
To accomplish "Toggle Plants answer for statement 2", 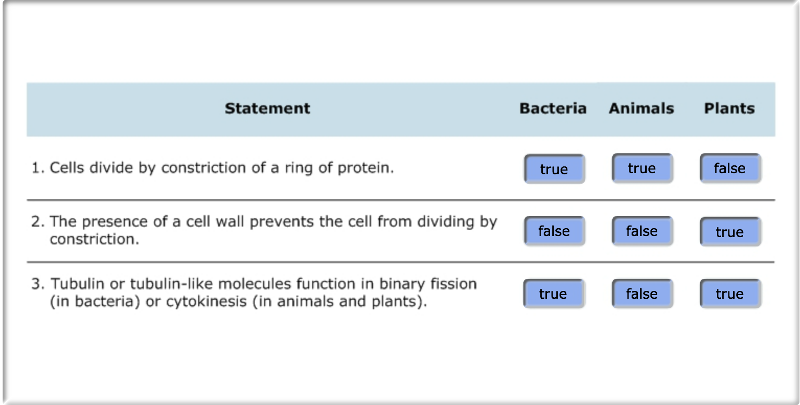I will point(730,232).
